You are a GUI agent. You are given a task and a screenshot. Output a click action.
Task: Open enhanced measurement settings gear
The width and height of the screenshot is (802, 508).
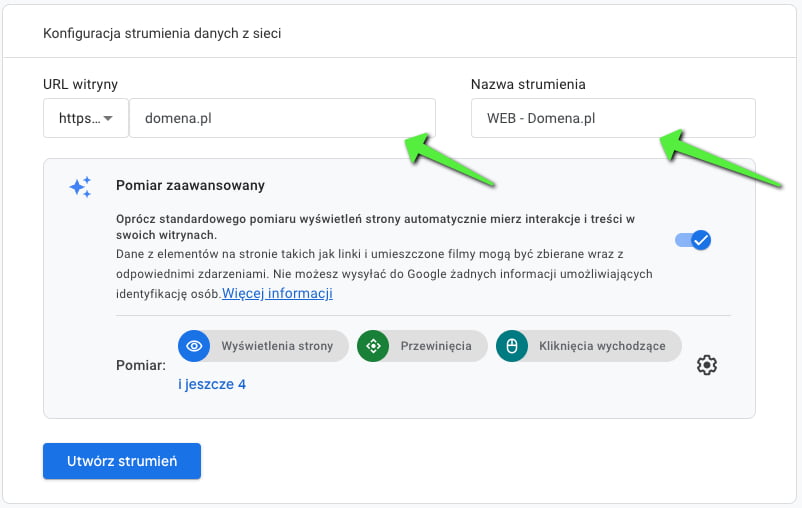(706, 365)
